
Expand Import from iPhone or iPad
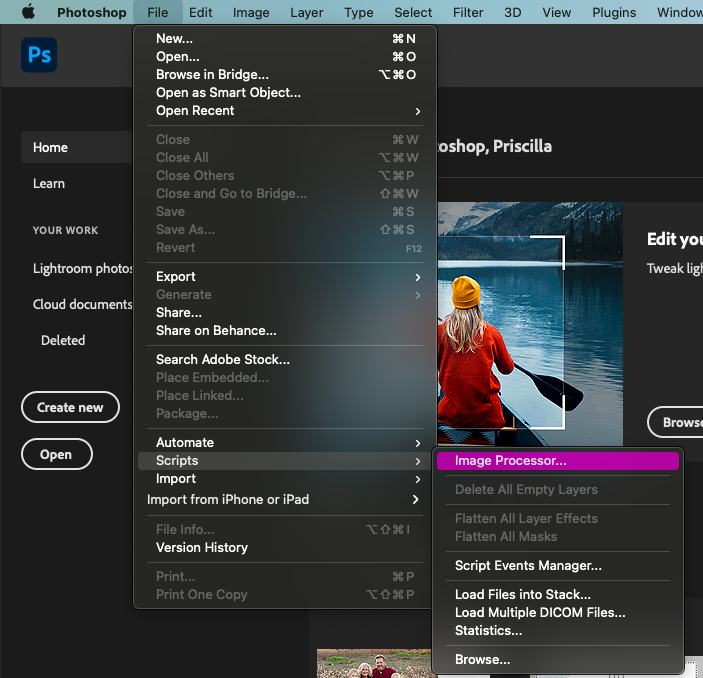point(285,500)
